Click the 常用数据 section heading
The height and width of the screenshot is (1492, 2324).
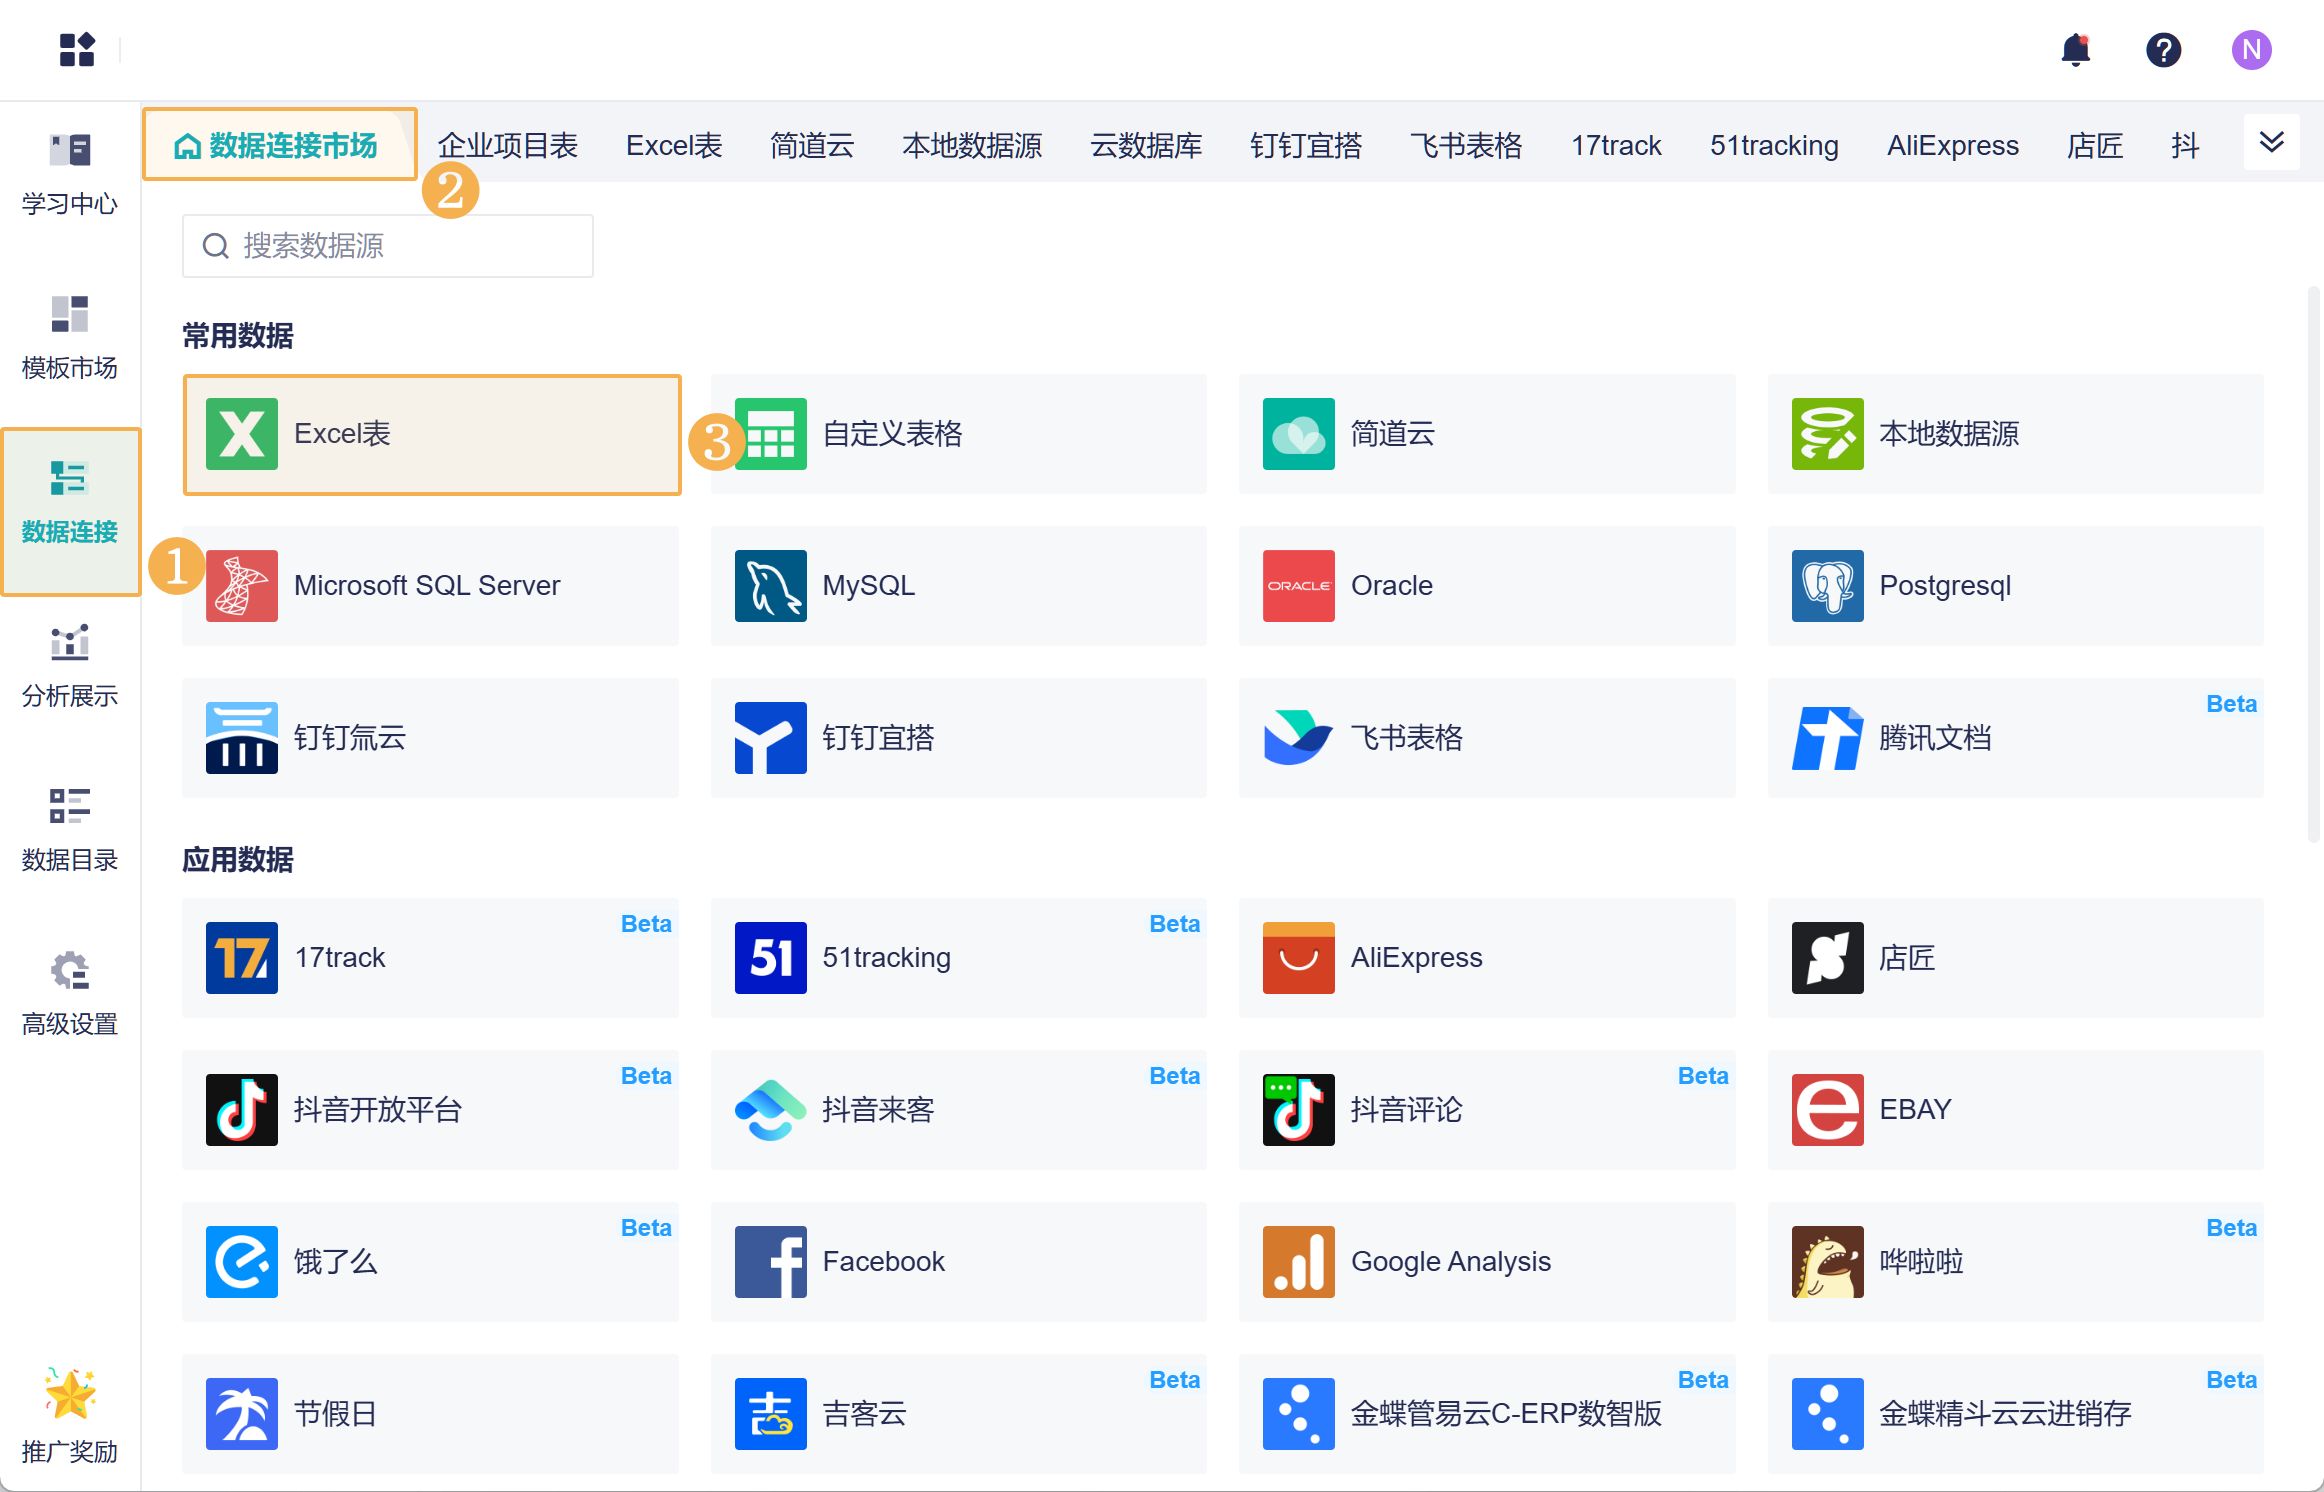pyautogui.click(x=238, y=336)
